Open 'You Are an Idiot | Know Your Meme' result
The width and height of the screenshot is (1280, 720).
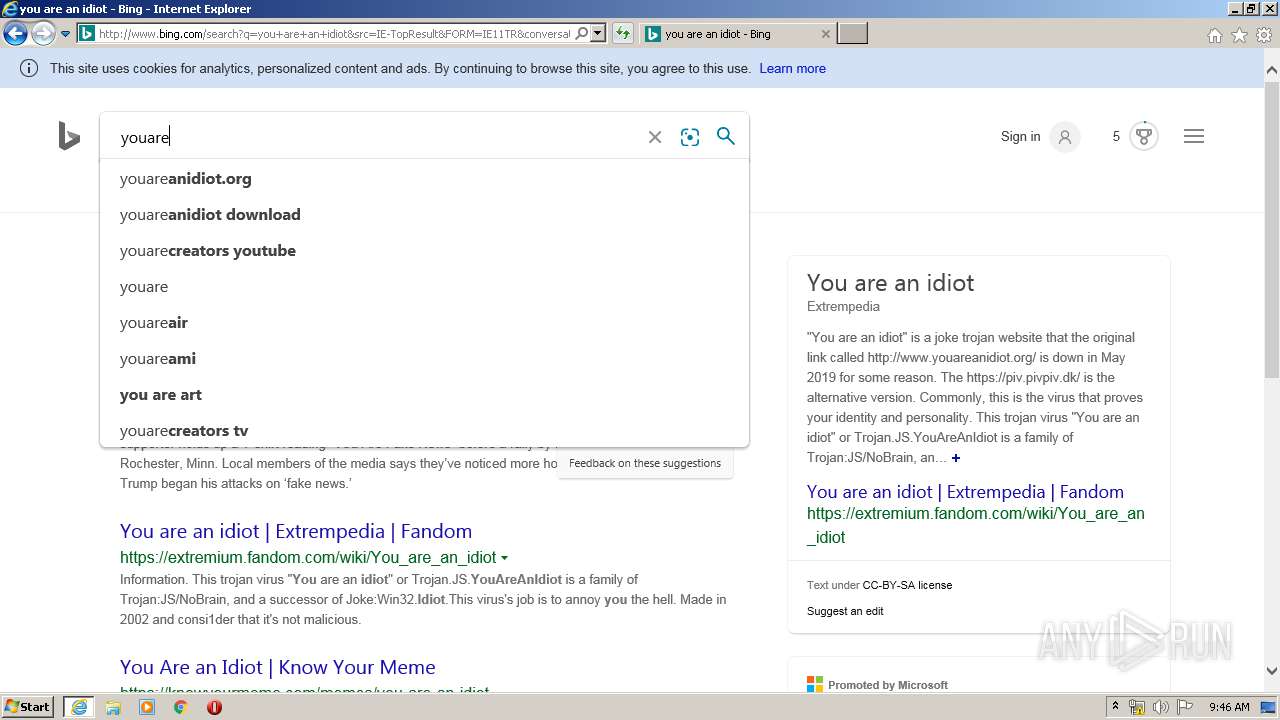coord(278,667)
